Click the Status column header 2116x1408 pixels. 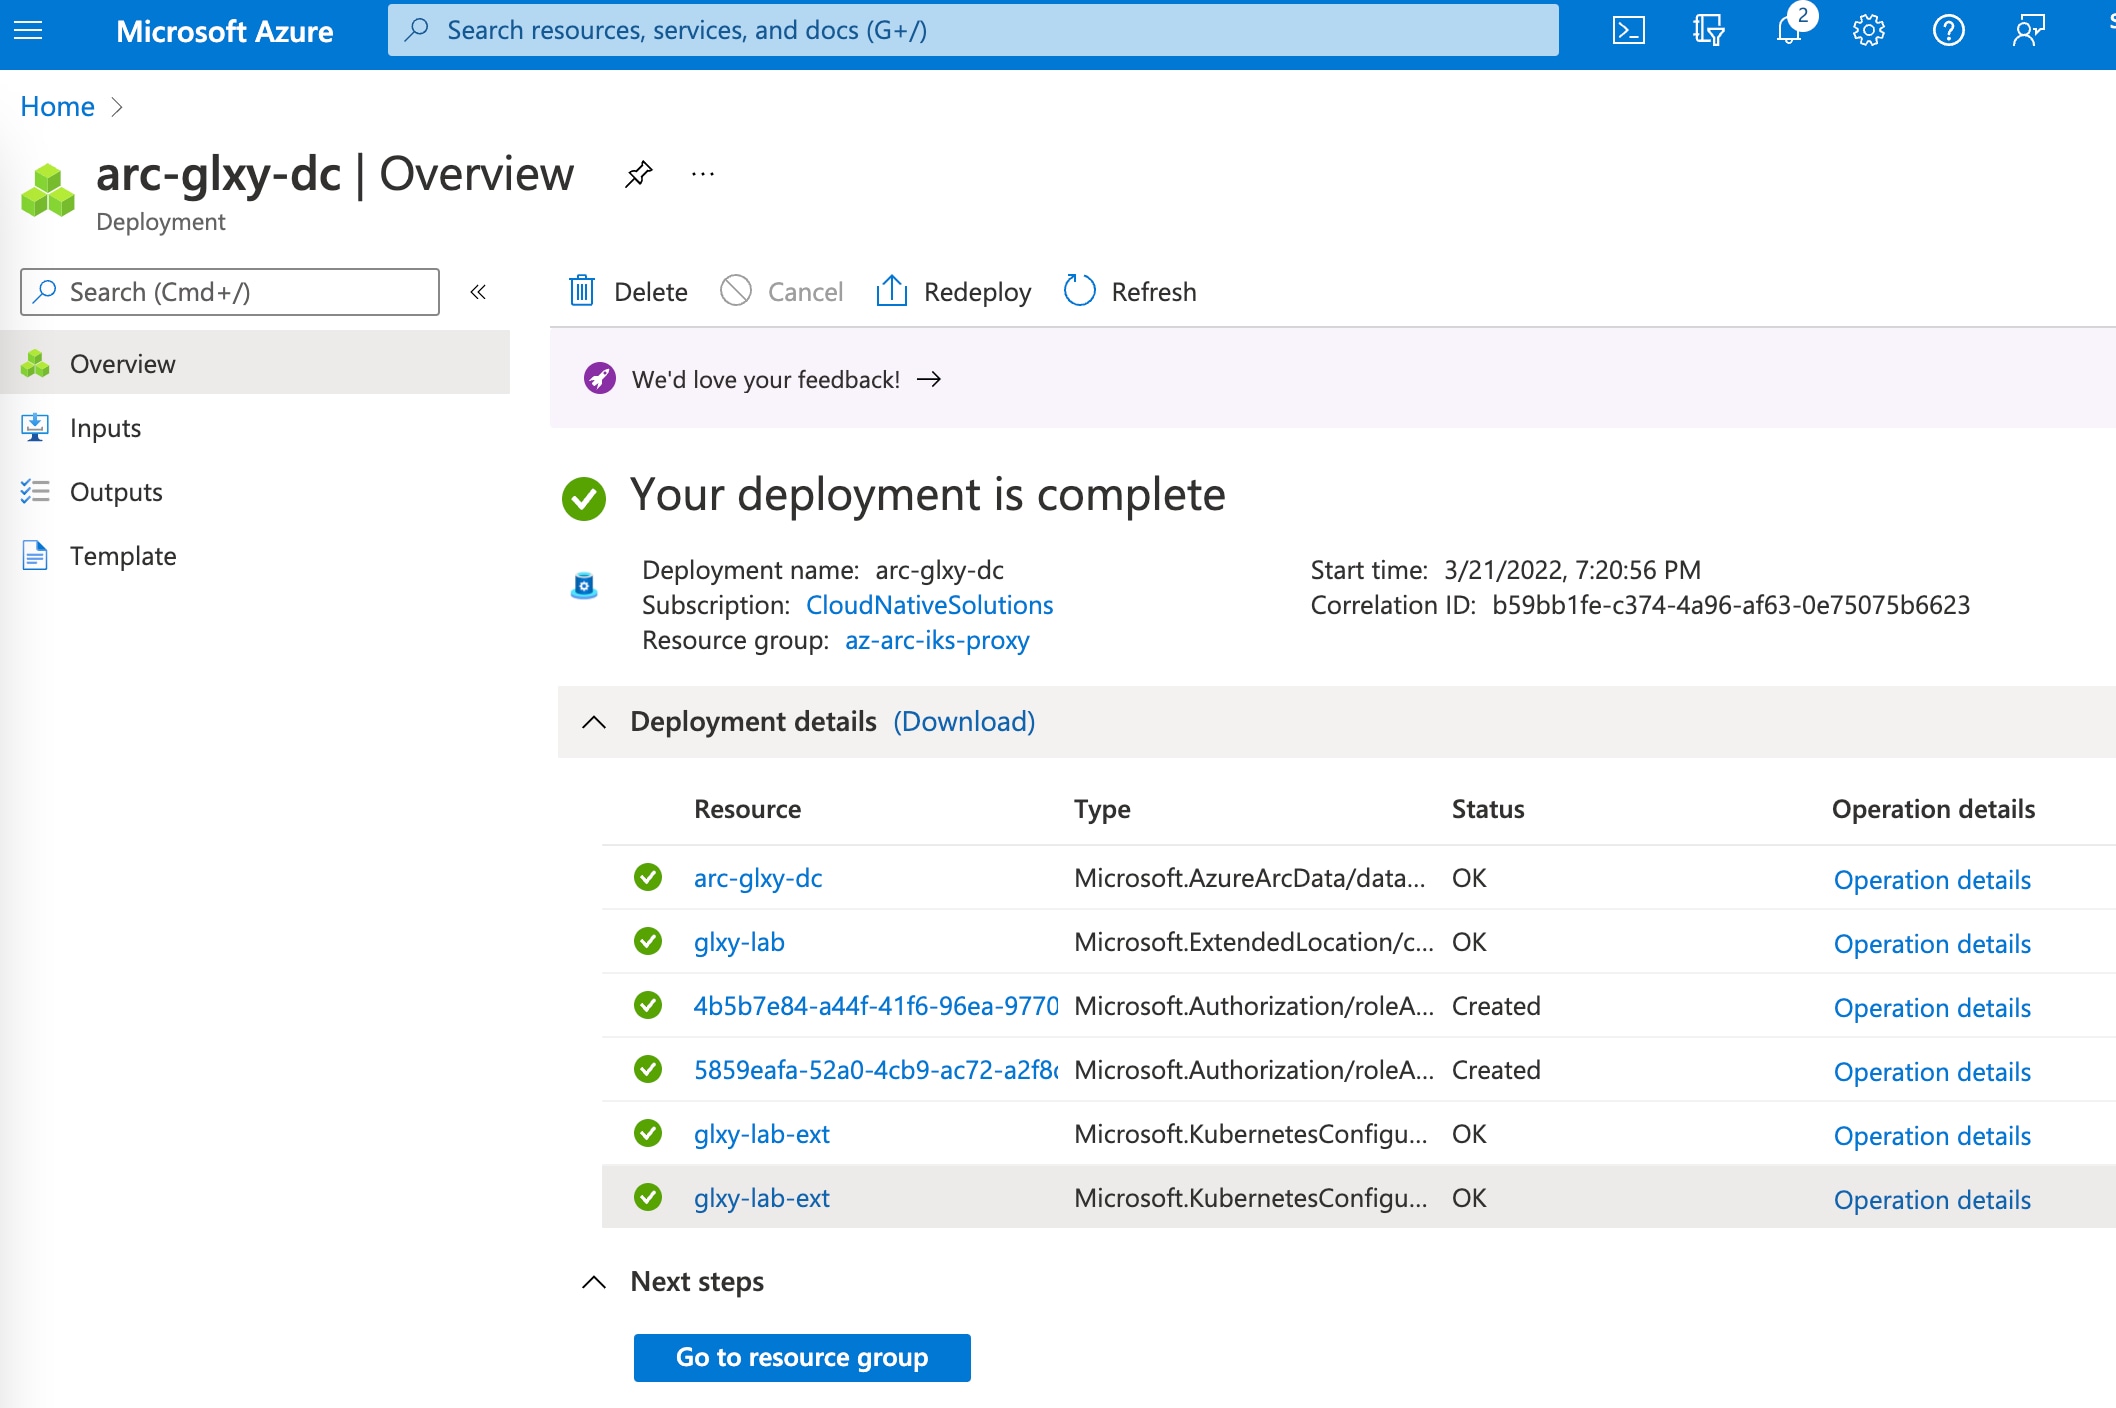1488,809
